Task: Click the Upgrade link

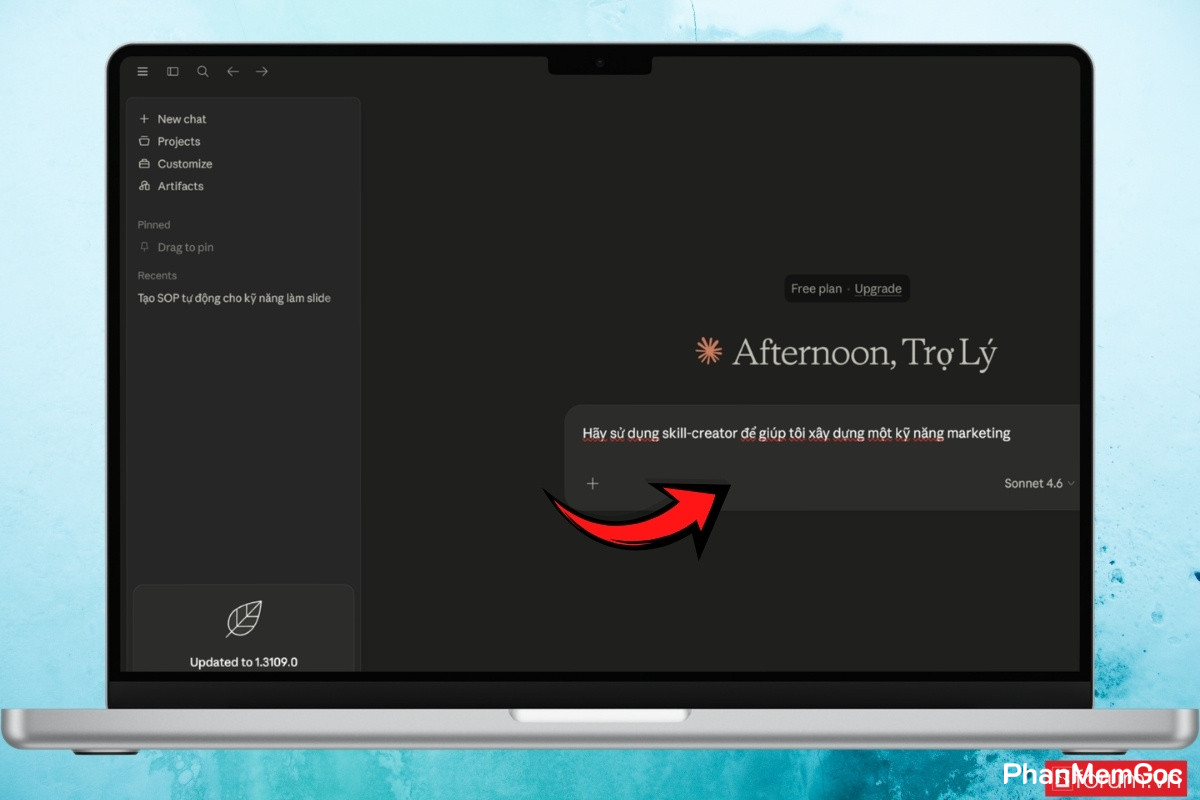Action: click(878, 289)
